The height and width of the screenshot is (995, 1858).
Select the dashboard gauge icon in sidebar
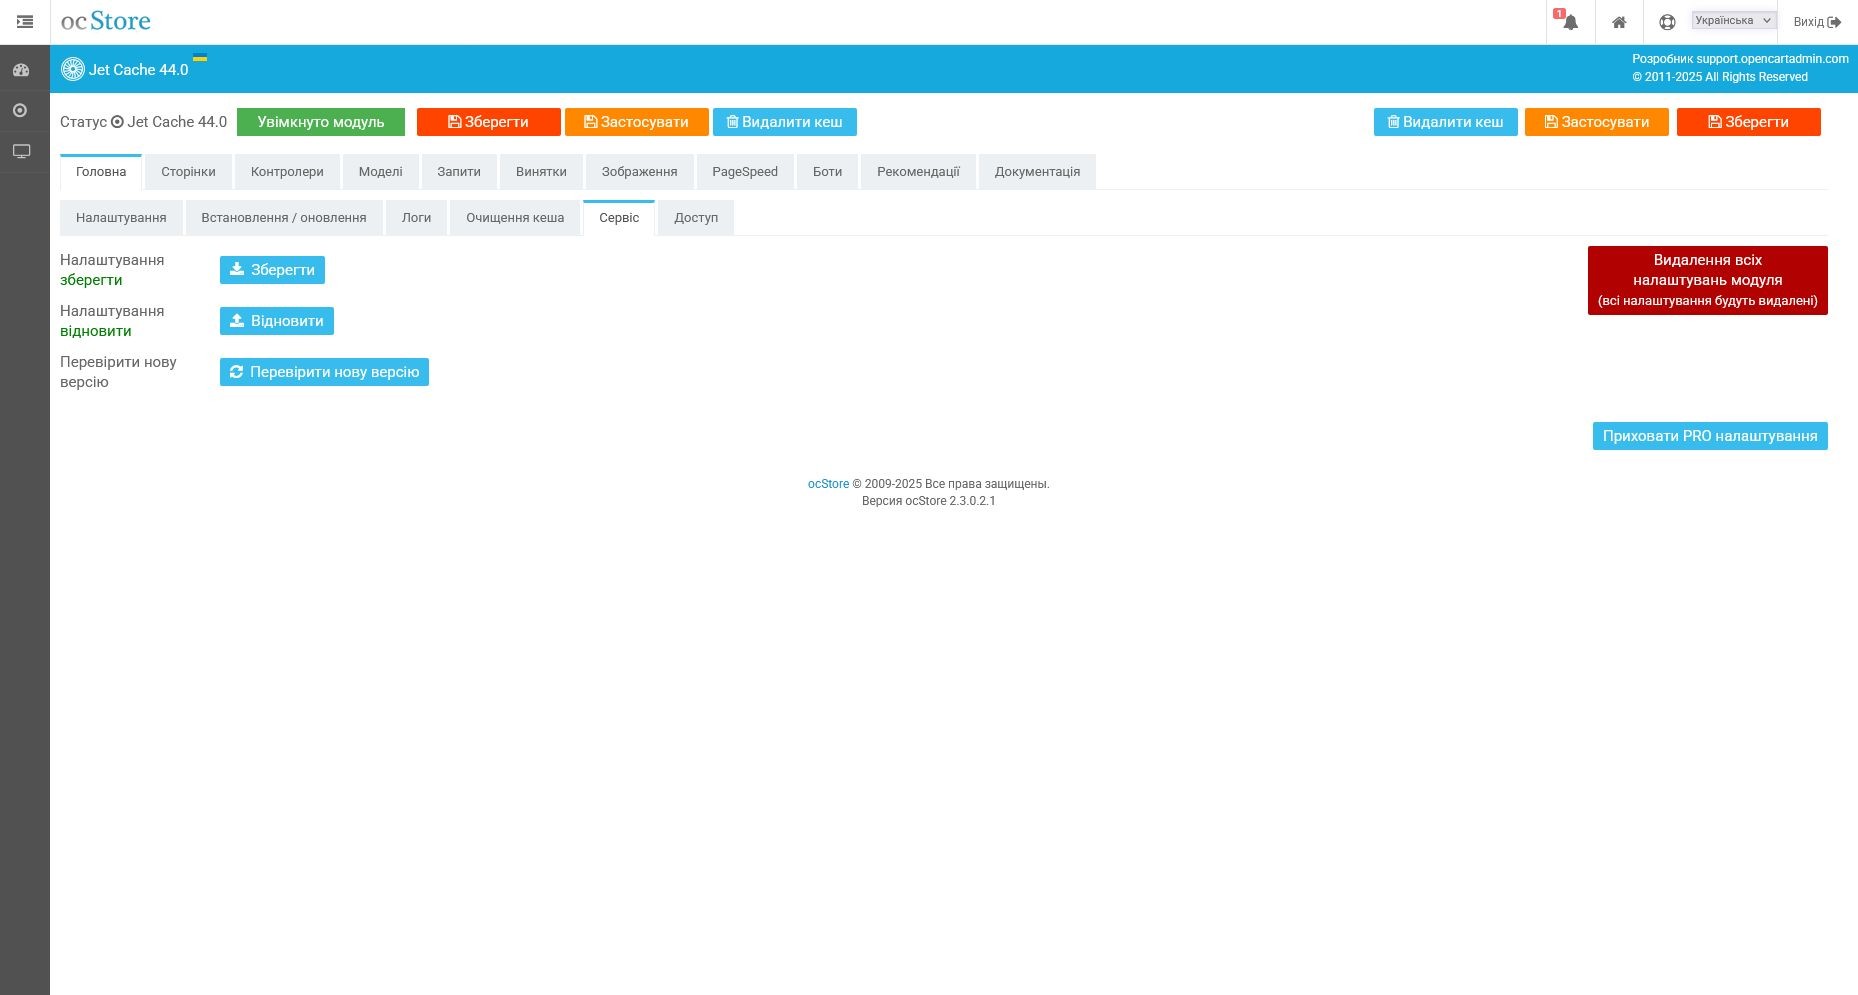[x=21, y=69]
